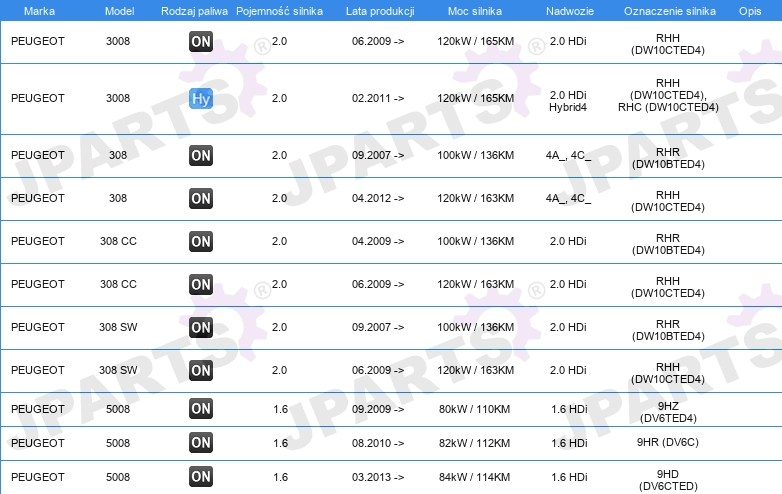Click '100kW / 136KM' in the 308 CC row
Screen dimensions: 782x494
(476, 241)
